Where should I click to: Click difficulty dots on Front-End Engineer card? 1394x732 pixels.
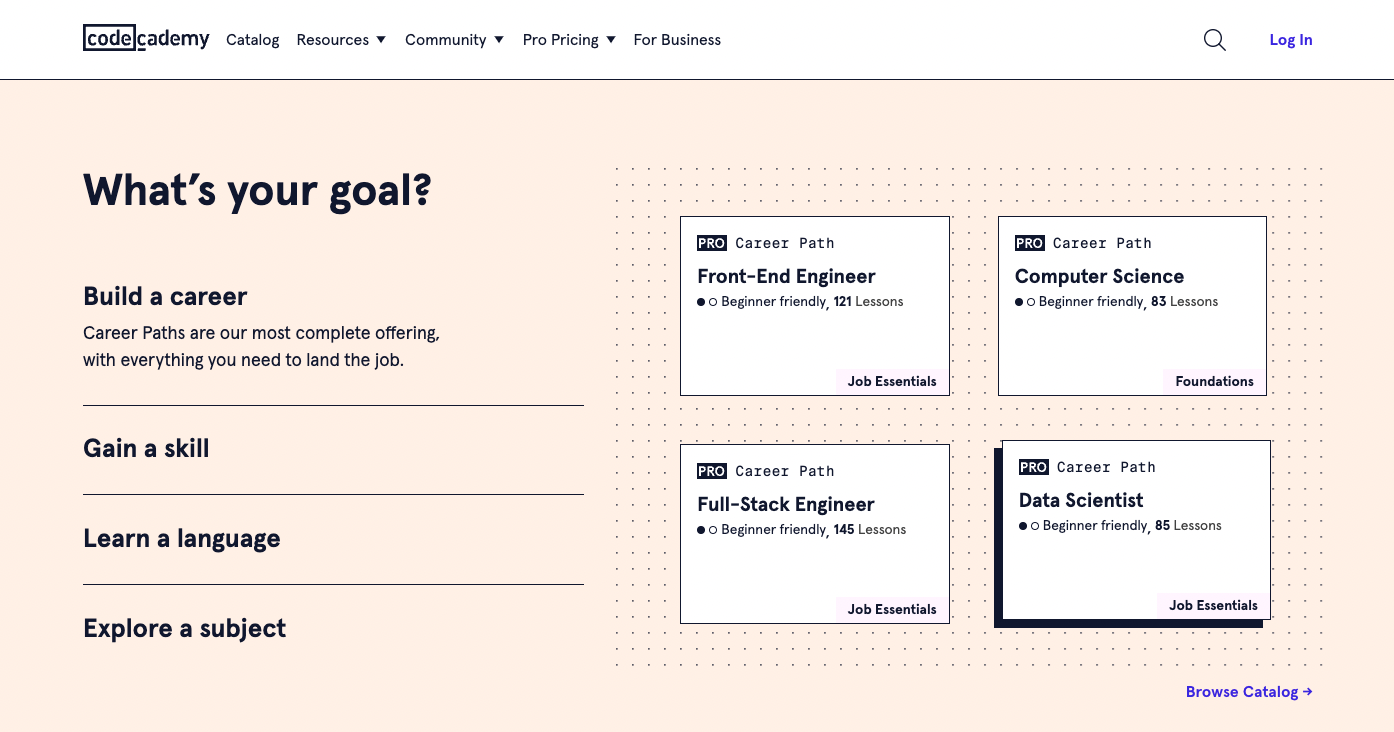coord(707,302)
